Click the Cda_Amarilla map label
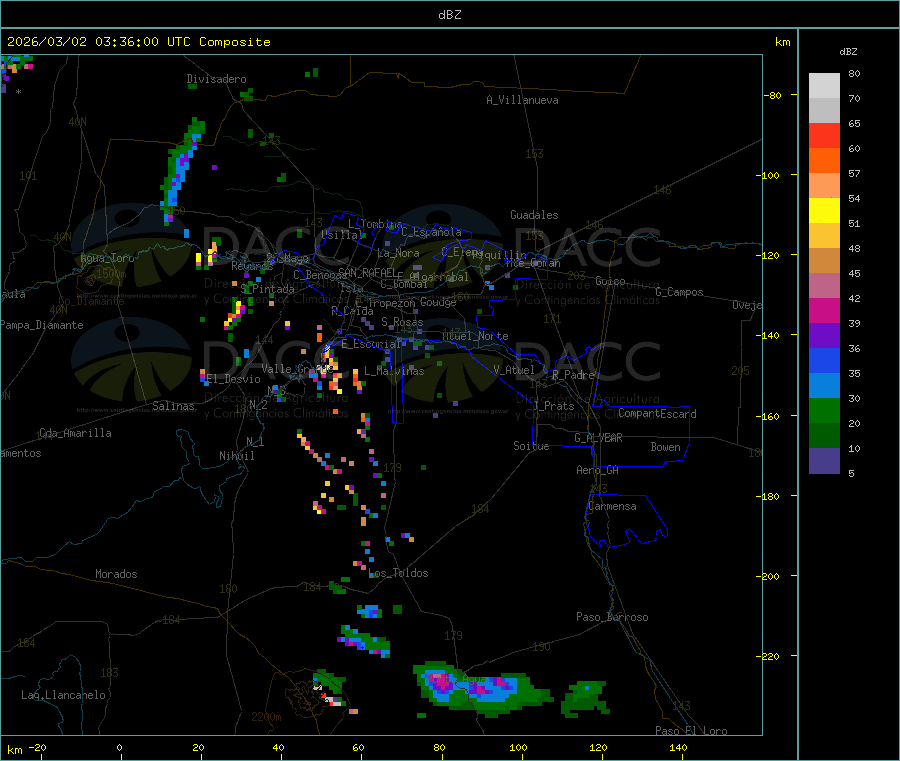The height and width of the screenshot is (761, 900). tap(75, 433)
